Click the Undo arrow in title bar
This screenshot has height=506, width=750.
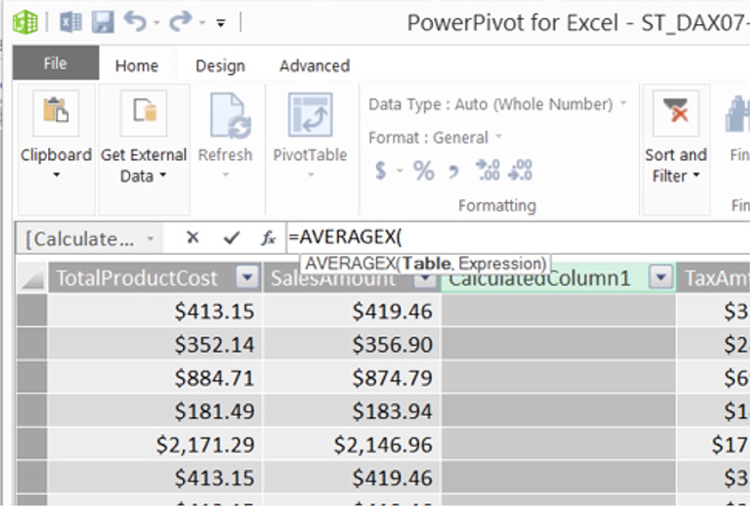[135, 21]
